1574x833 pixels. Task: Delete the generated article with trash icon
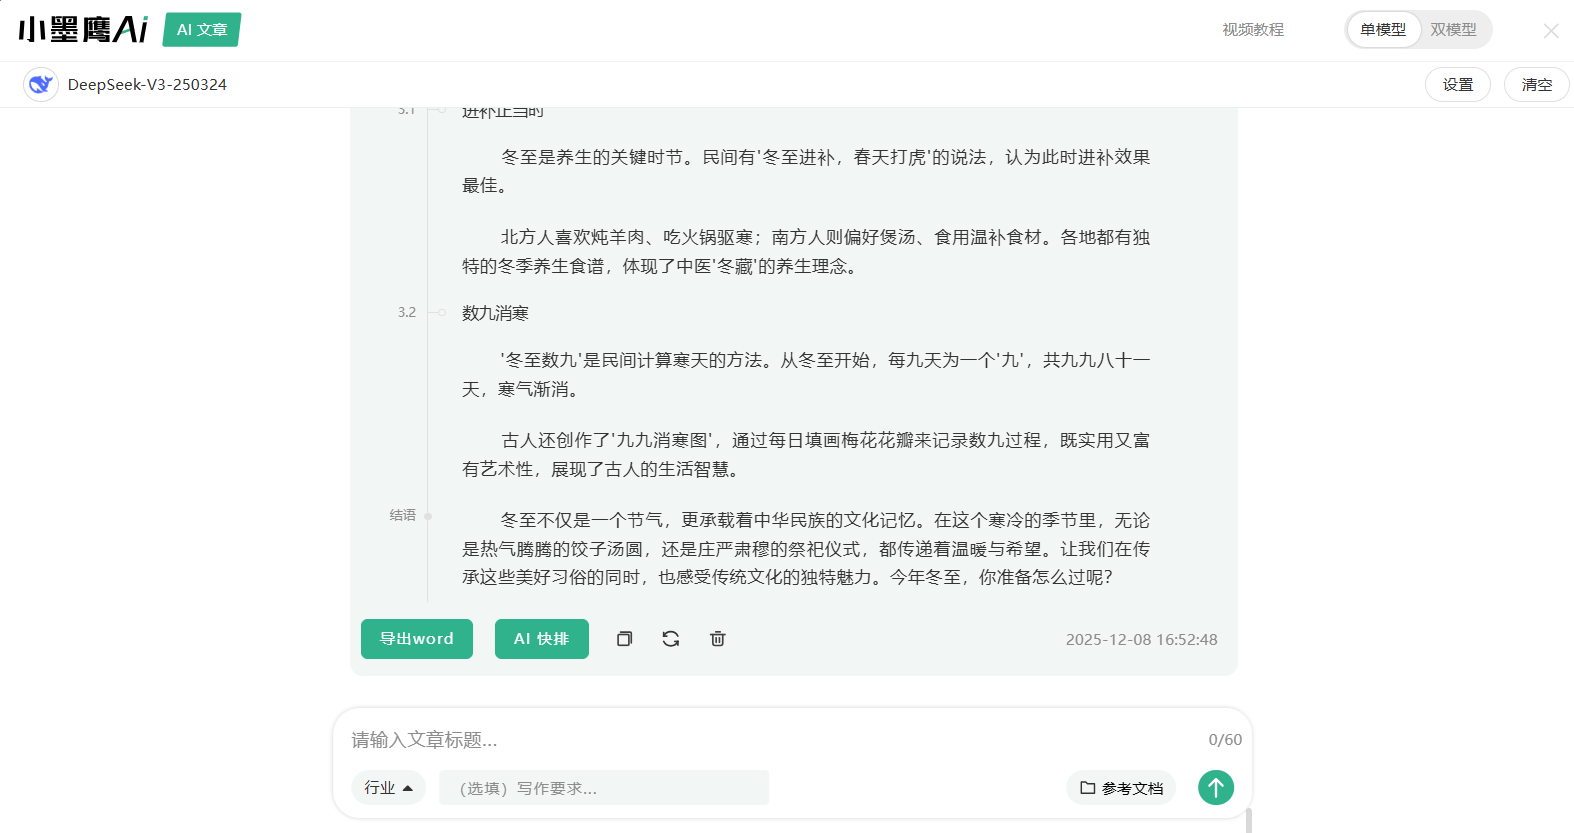click(718, 639)
